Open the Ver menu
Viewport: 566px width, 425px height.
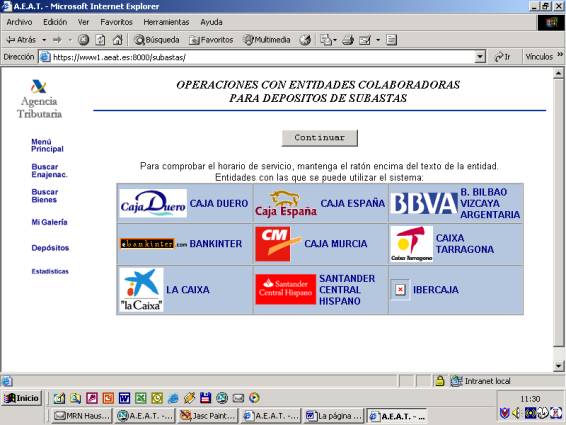pos(83,22)
